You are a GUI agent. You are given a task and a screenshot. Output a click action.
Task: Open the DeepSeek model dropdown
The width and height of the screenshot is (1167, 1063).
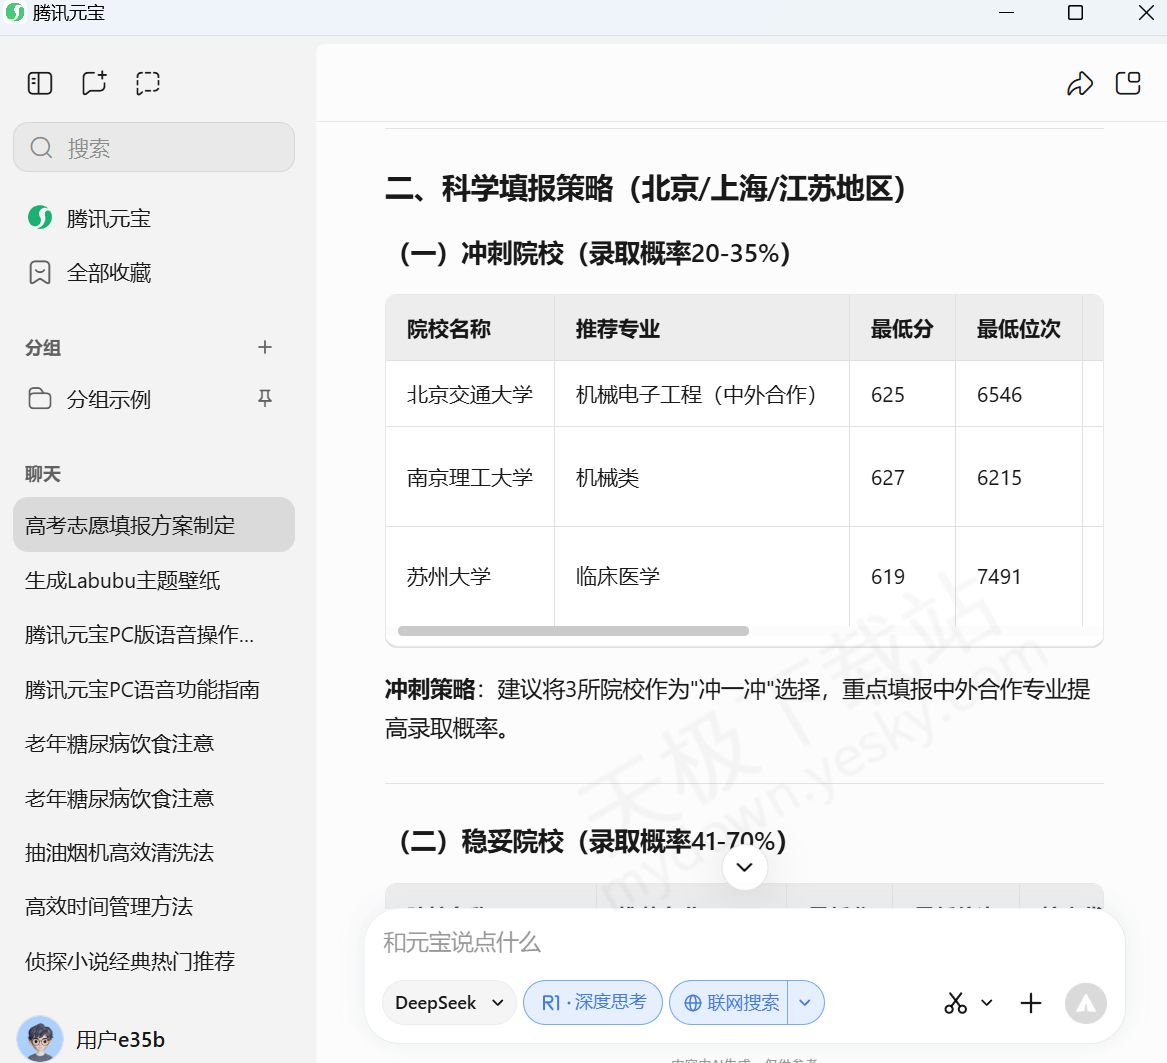click(449, 1003)
